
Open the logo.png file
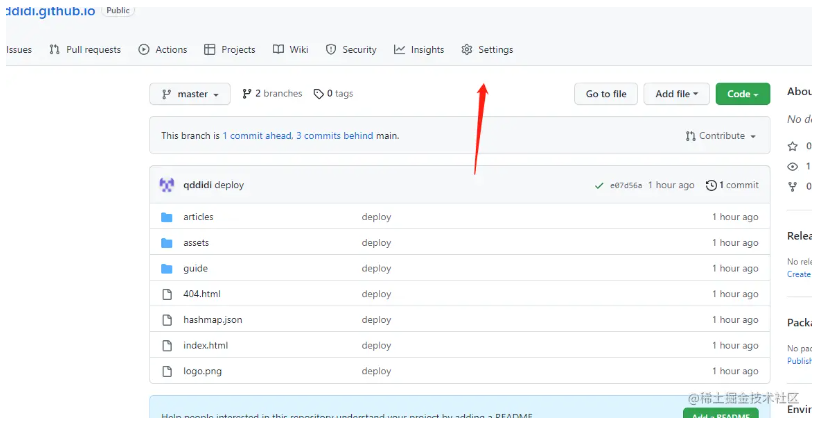click(x=203, y=371)
